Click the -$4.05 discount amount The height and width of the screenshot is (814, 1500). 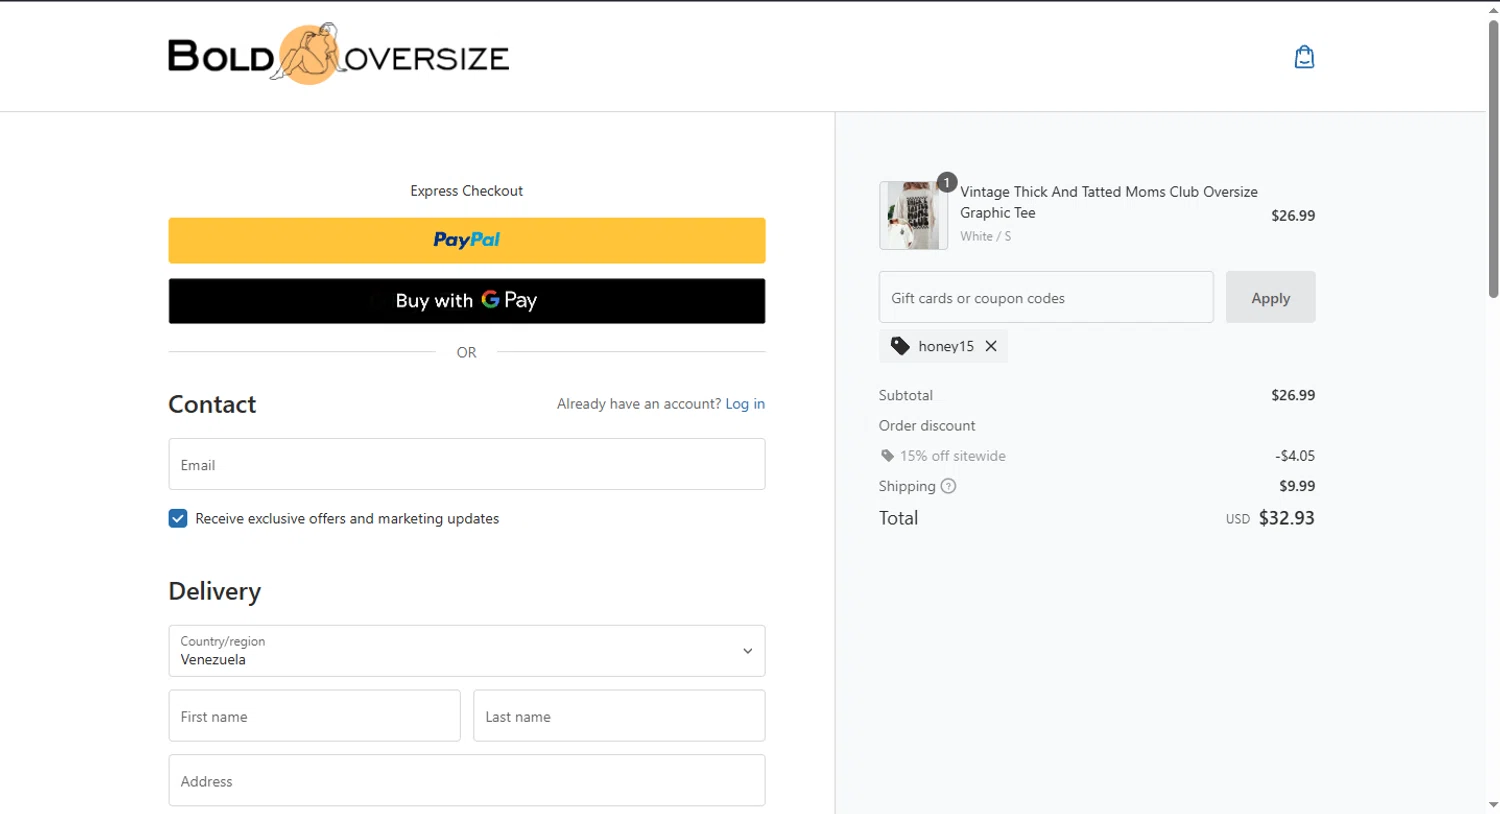point(1295,456)
